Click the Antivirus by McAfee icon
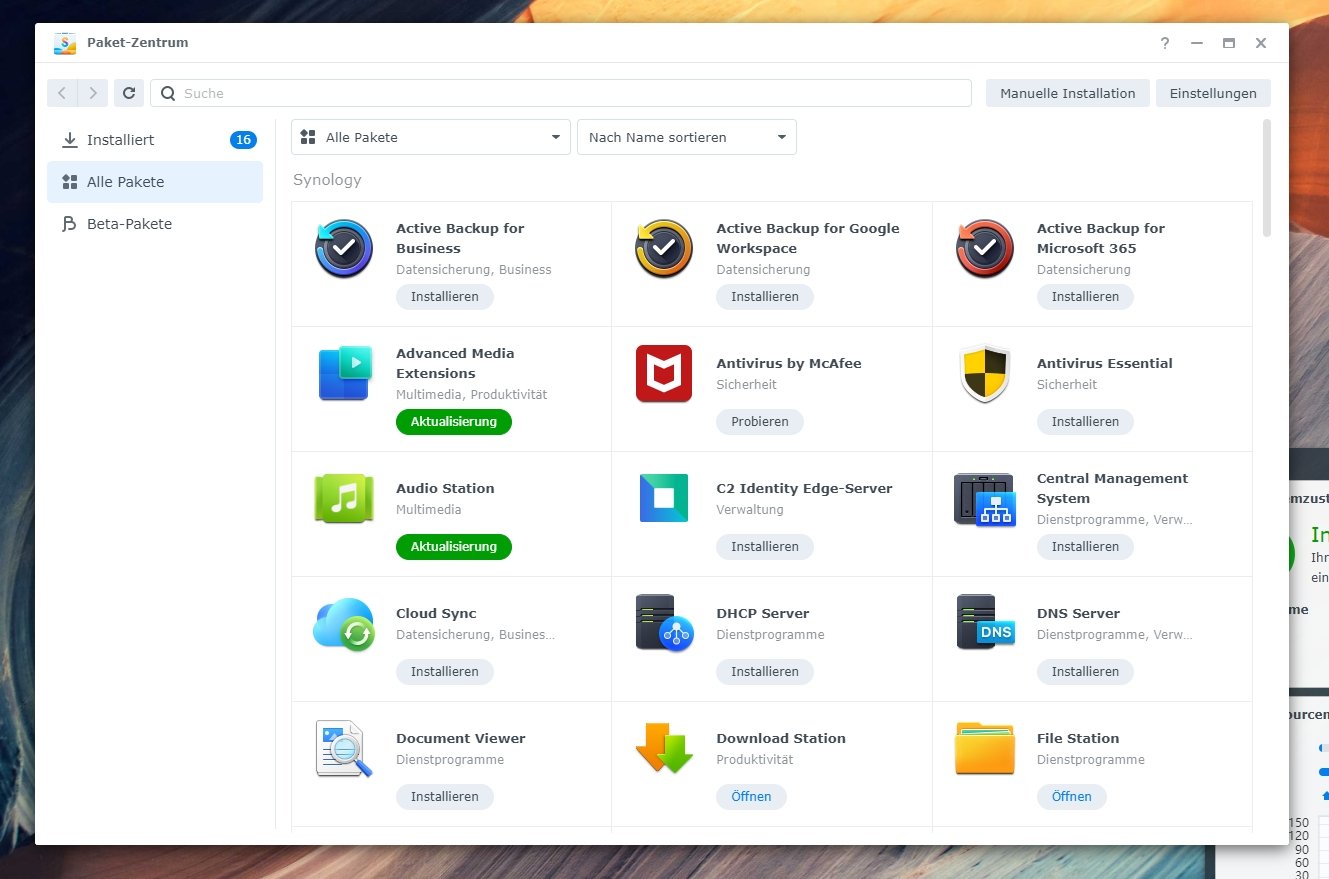This screenshot has height=879, width=1329. coord(663,373)
